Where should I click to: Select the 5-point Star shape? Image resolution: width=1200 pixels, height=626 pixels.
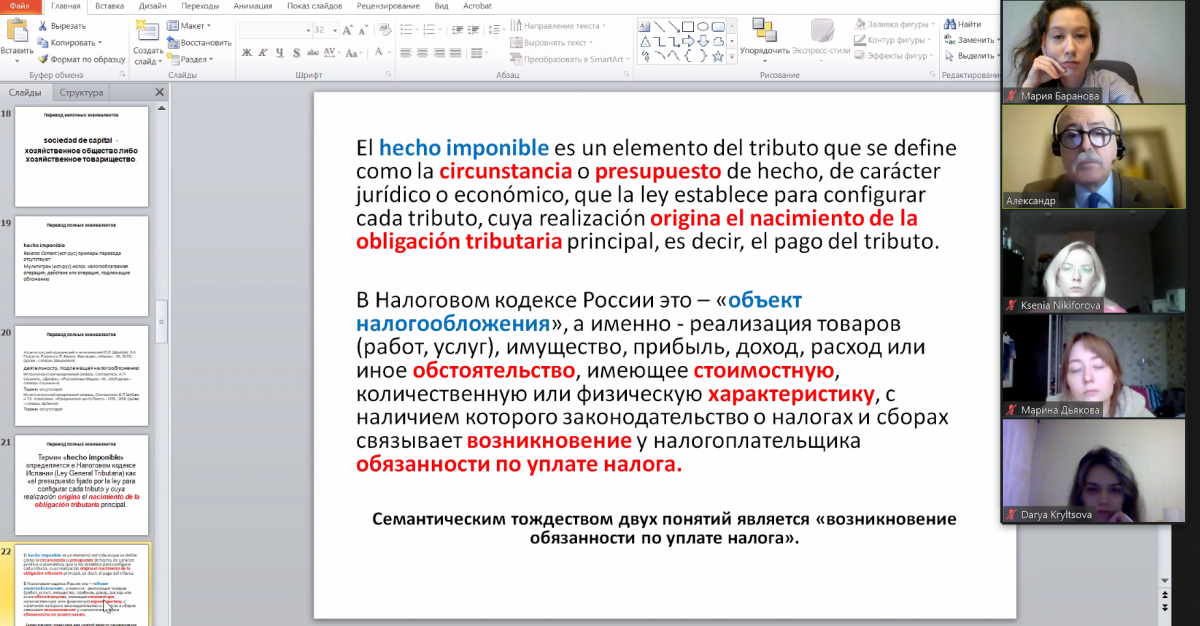pyautogui.click(x=718, y=56)
